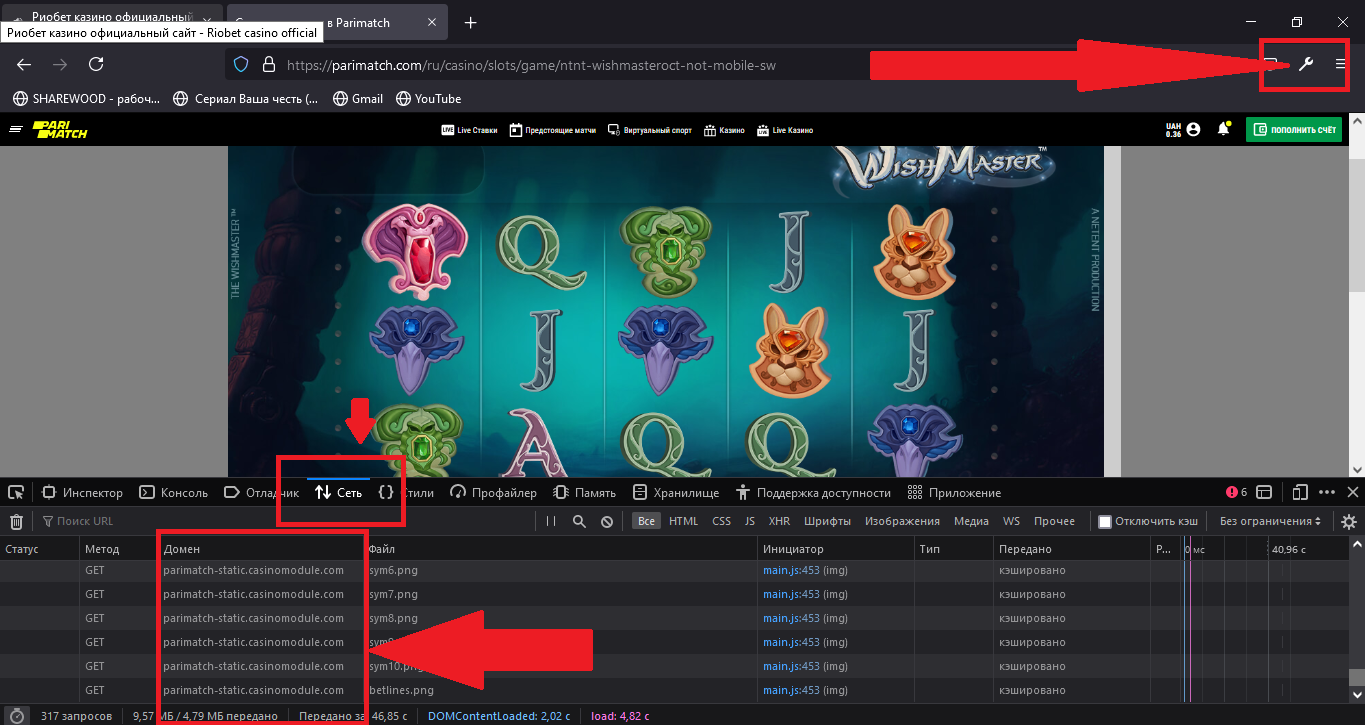Open the 'Без ограничения' throttling dropdown
1365x725 pixels.
(x=1270, y=521)
